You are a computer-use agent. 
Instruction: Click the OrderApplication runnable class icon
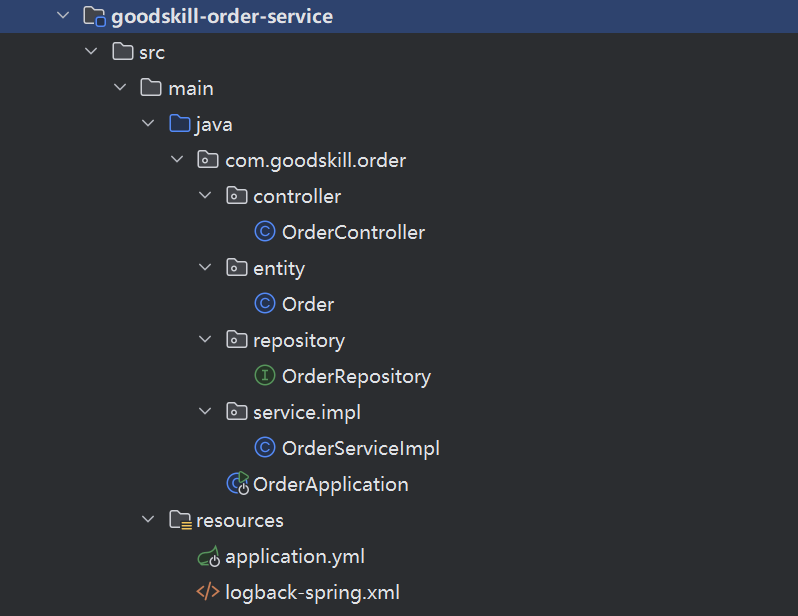point(237,484)
